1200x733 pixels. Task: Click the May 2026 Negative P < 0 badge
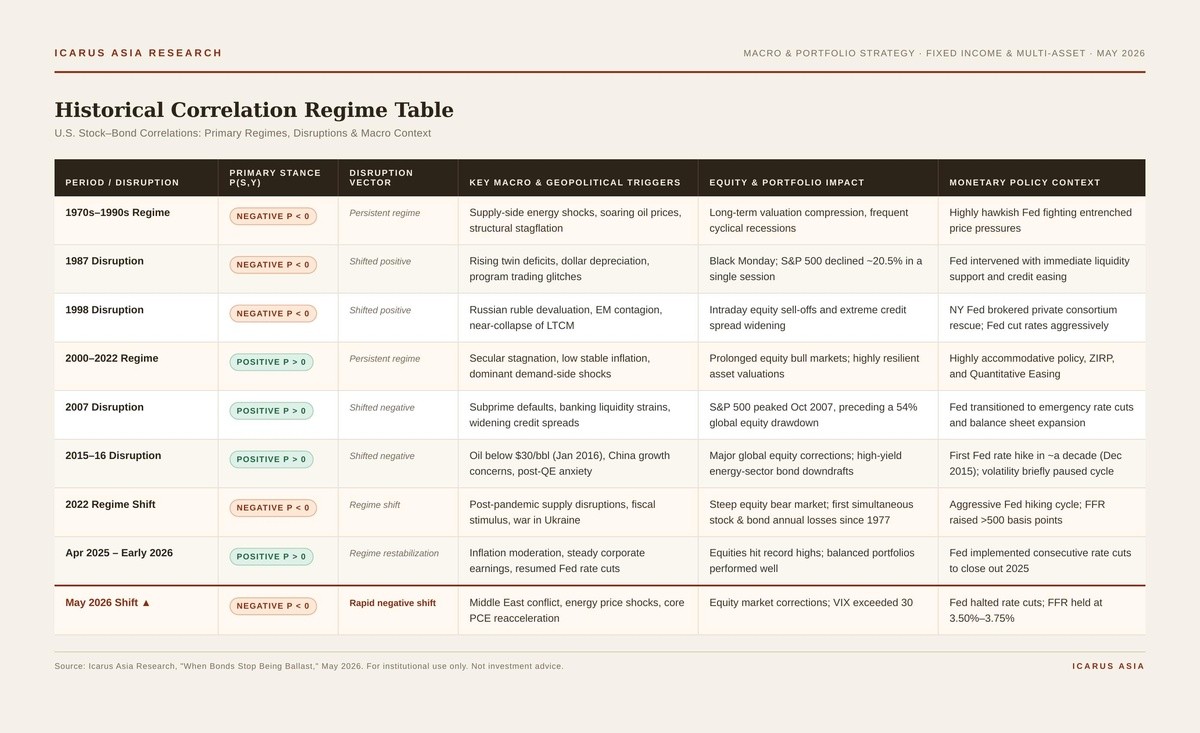click(273, 605)
